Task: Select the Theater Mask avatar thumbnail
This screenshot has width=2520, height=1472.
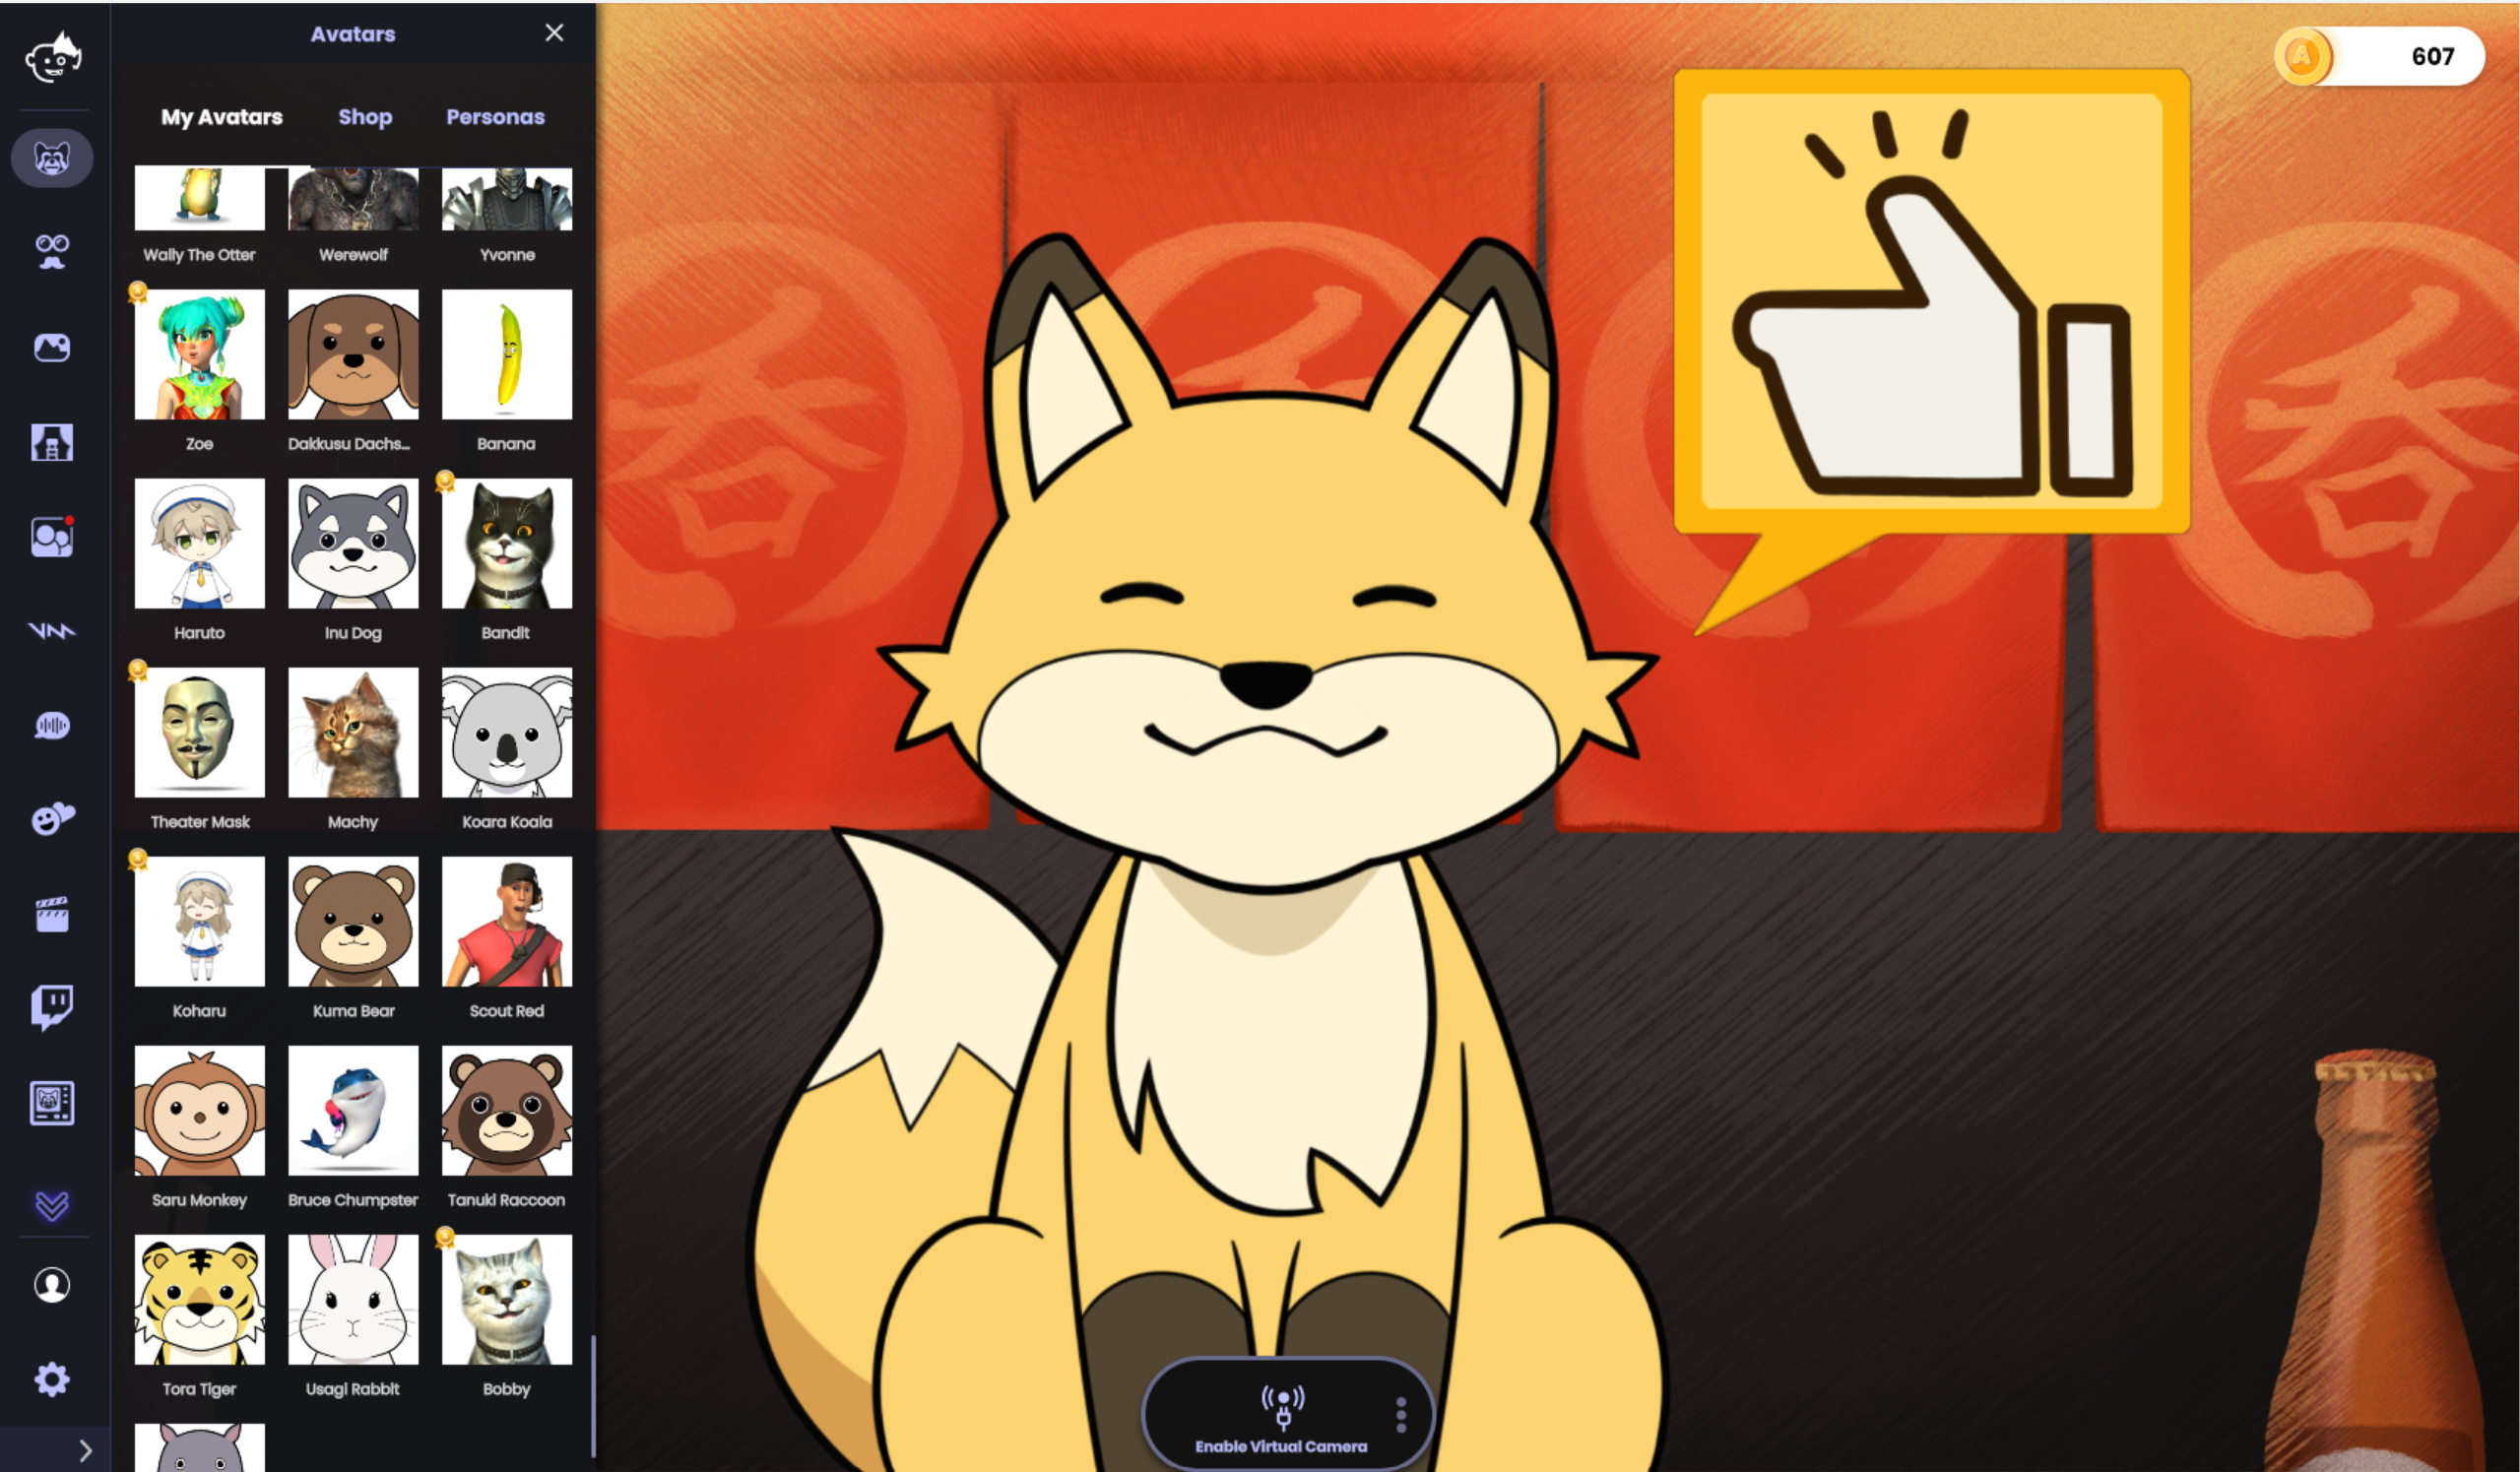Action: pyautogui.click(x=200, y=732)
